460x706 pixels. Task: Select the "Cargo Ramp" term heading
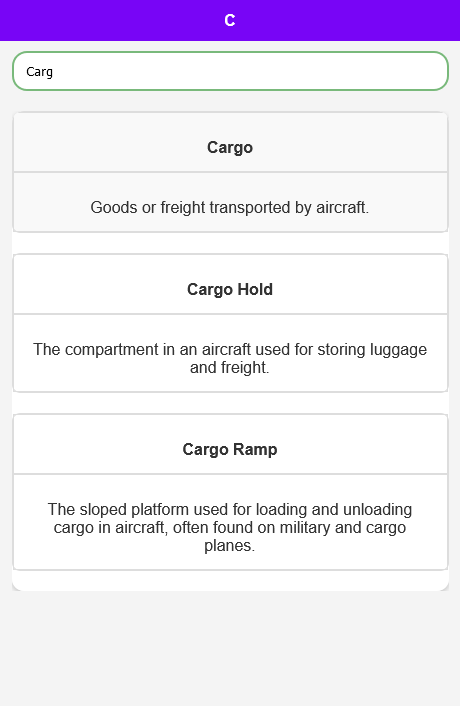[230, 449]
